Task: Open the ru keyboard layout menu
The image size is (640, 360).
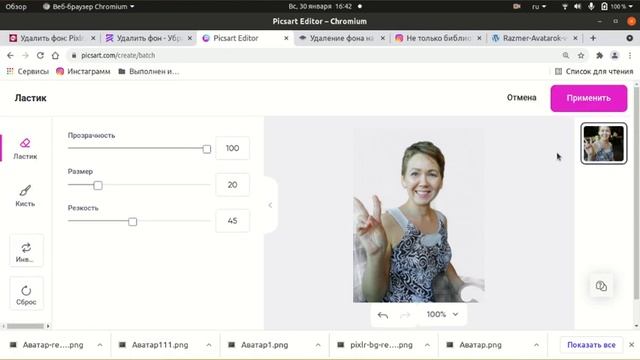Action: coord(539,7)
